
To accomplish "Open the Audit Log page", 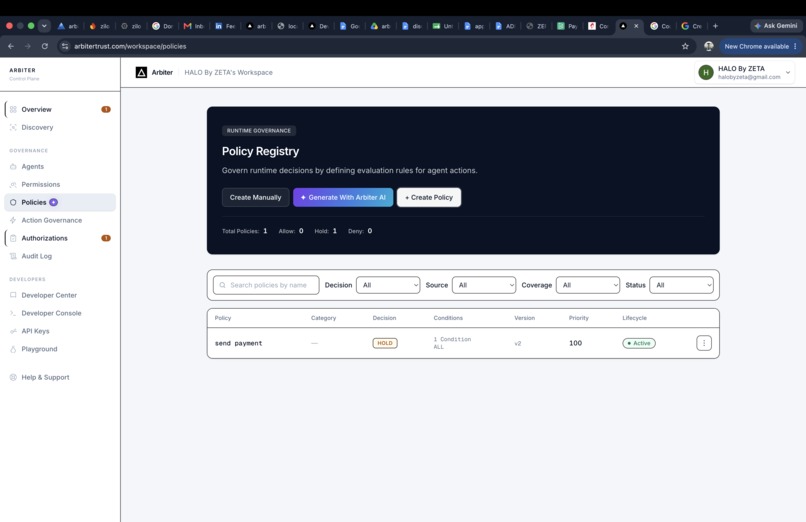I will pos(60,256).
